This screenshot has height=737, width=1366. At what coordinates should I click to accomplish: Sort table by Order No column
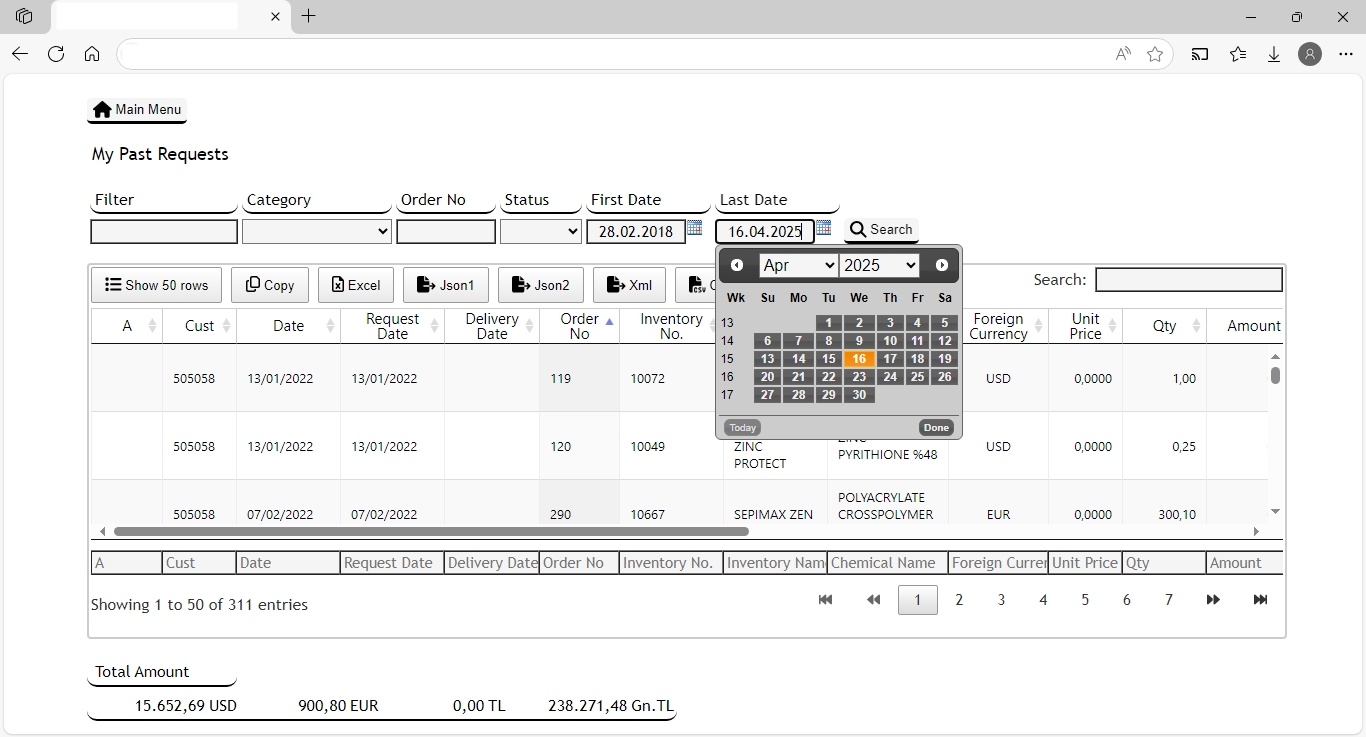579,326
